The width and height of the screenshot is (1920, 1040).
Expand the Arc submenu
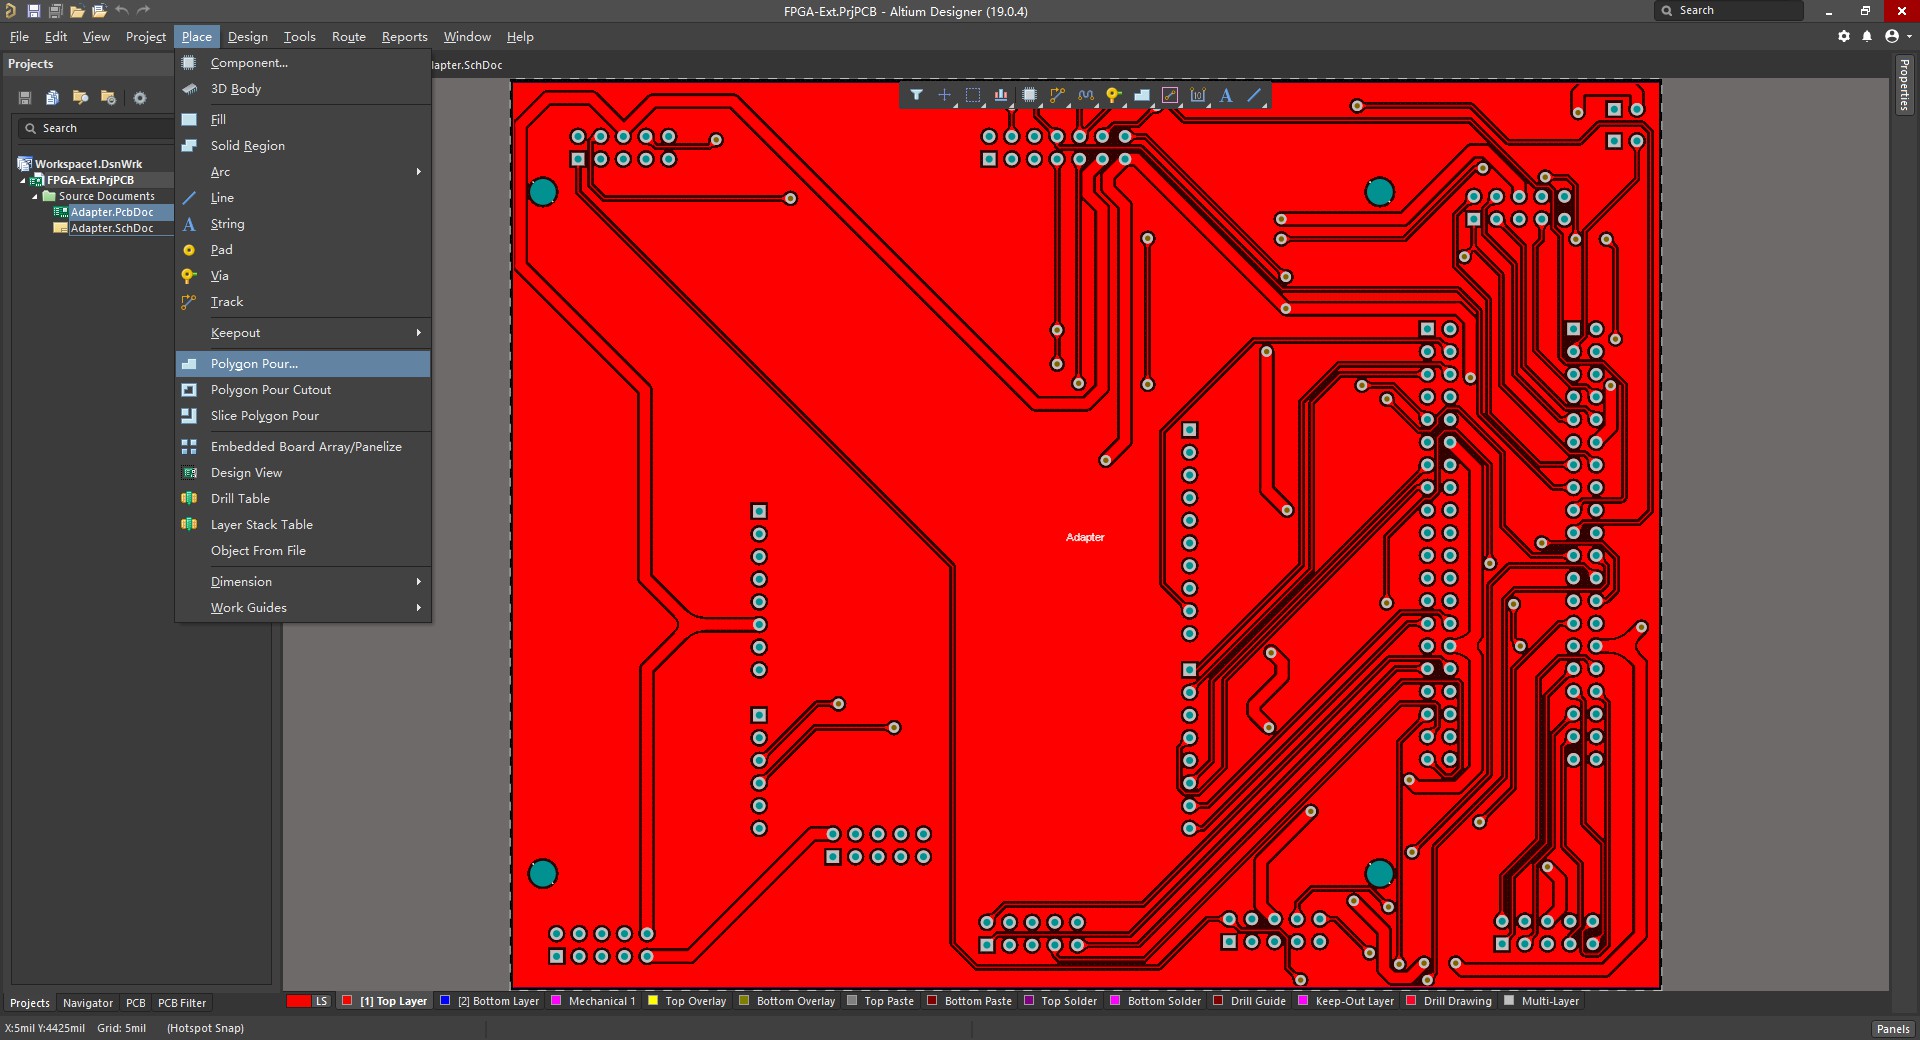[x=303, y=172]
